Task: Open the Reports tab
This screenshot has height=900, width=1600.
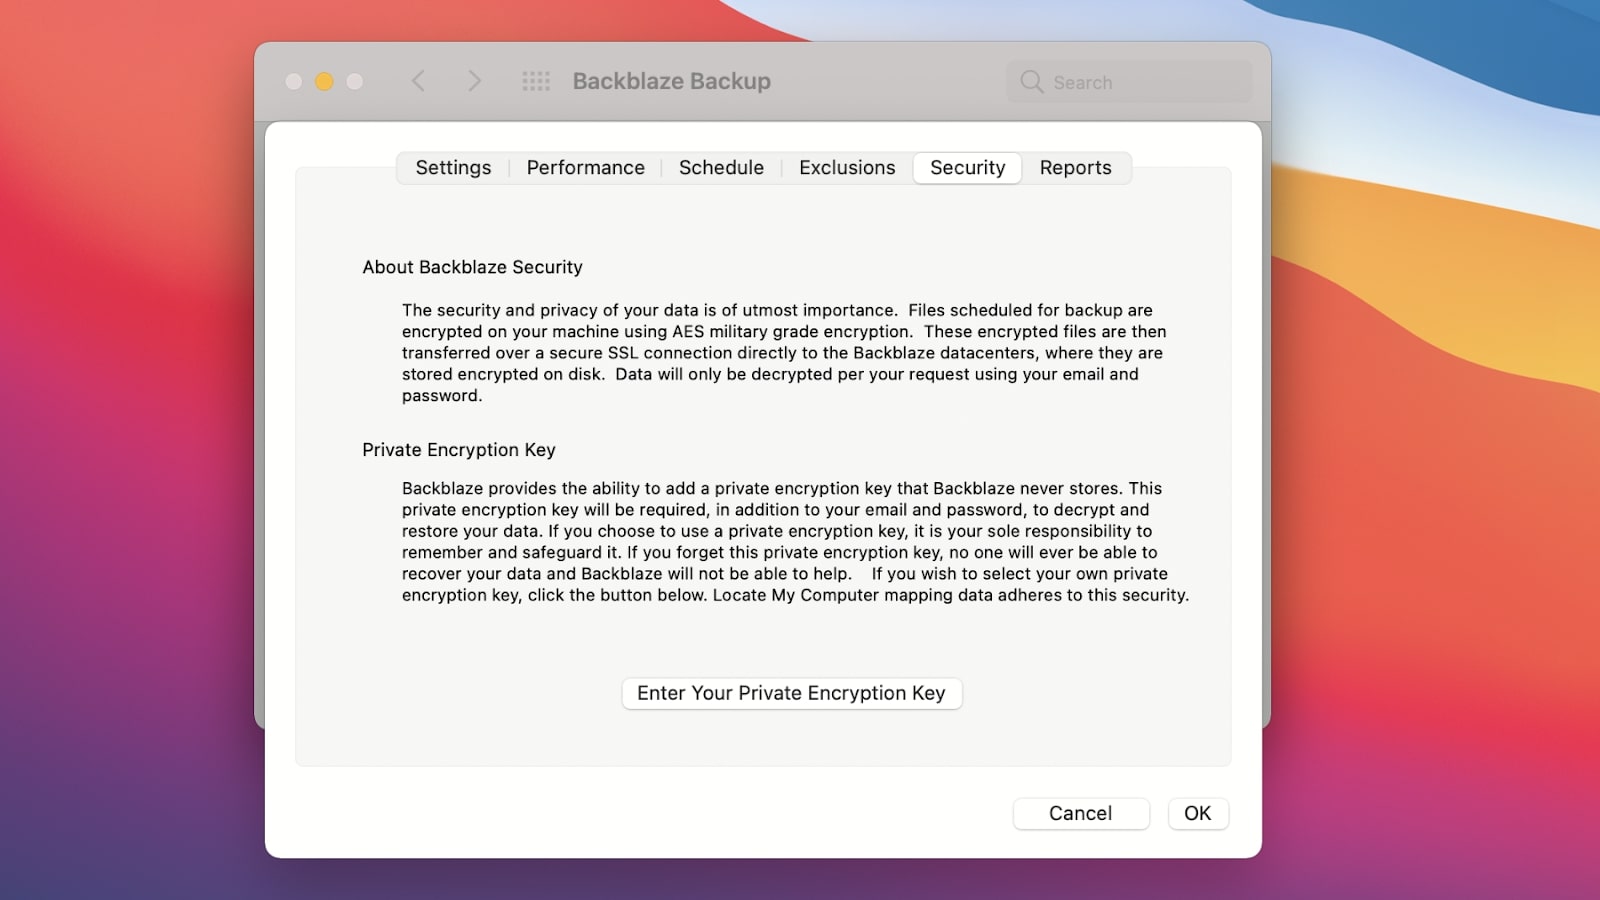Action: click(1075, 167)
